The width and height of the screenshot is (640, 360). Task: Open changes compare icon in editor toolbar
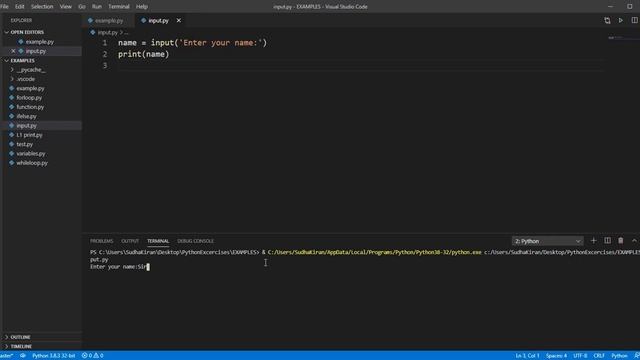tap(607, 20)
